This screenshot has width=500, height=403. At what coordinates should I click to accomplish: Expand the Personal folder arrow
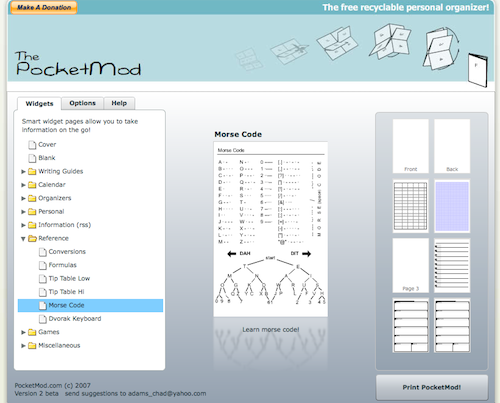coord(23,212)
